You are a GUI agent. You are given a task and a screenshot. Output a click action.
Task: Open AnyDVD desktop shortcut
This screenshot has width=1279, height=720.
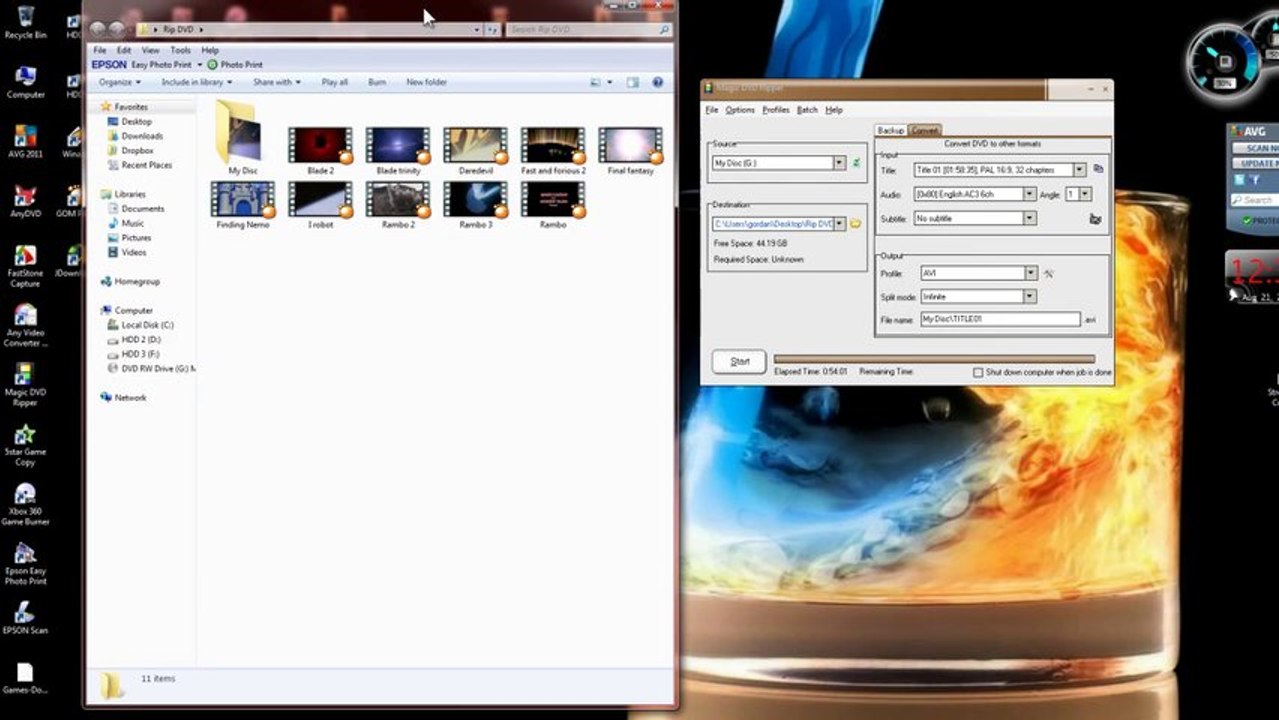pos(25,201)
